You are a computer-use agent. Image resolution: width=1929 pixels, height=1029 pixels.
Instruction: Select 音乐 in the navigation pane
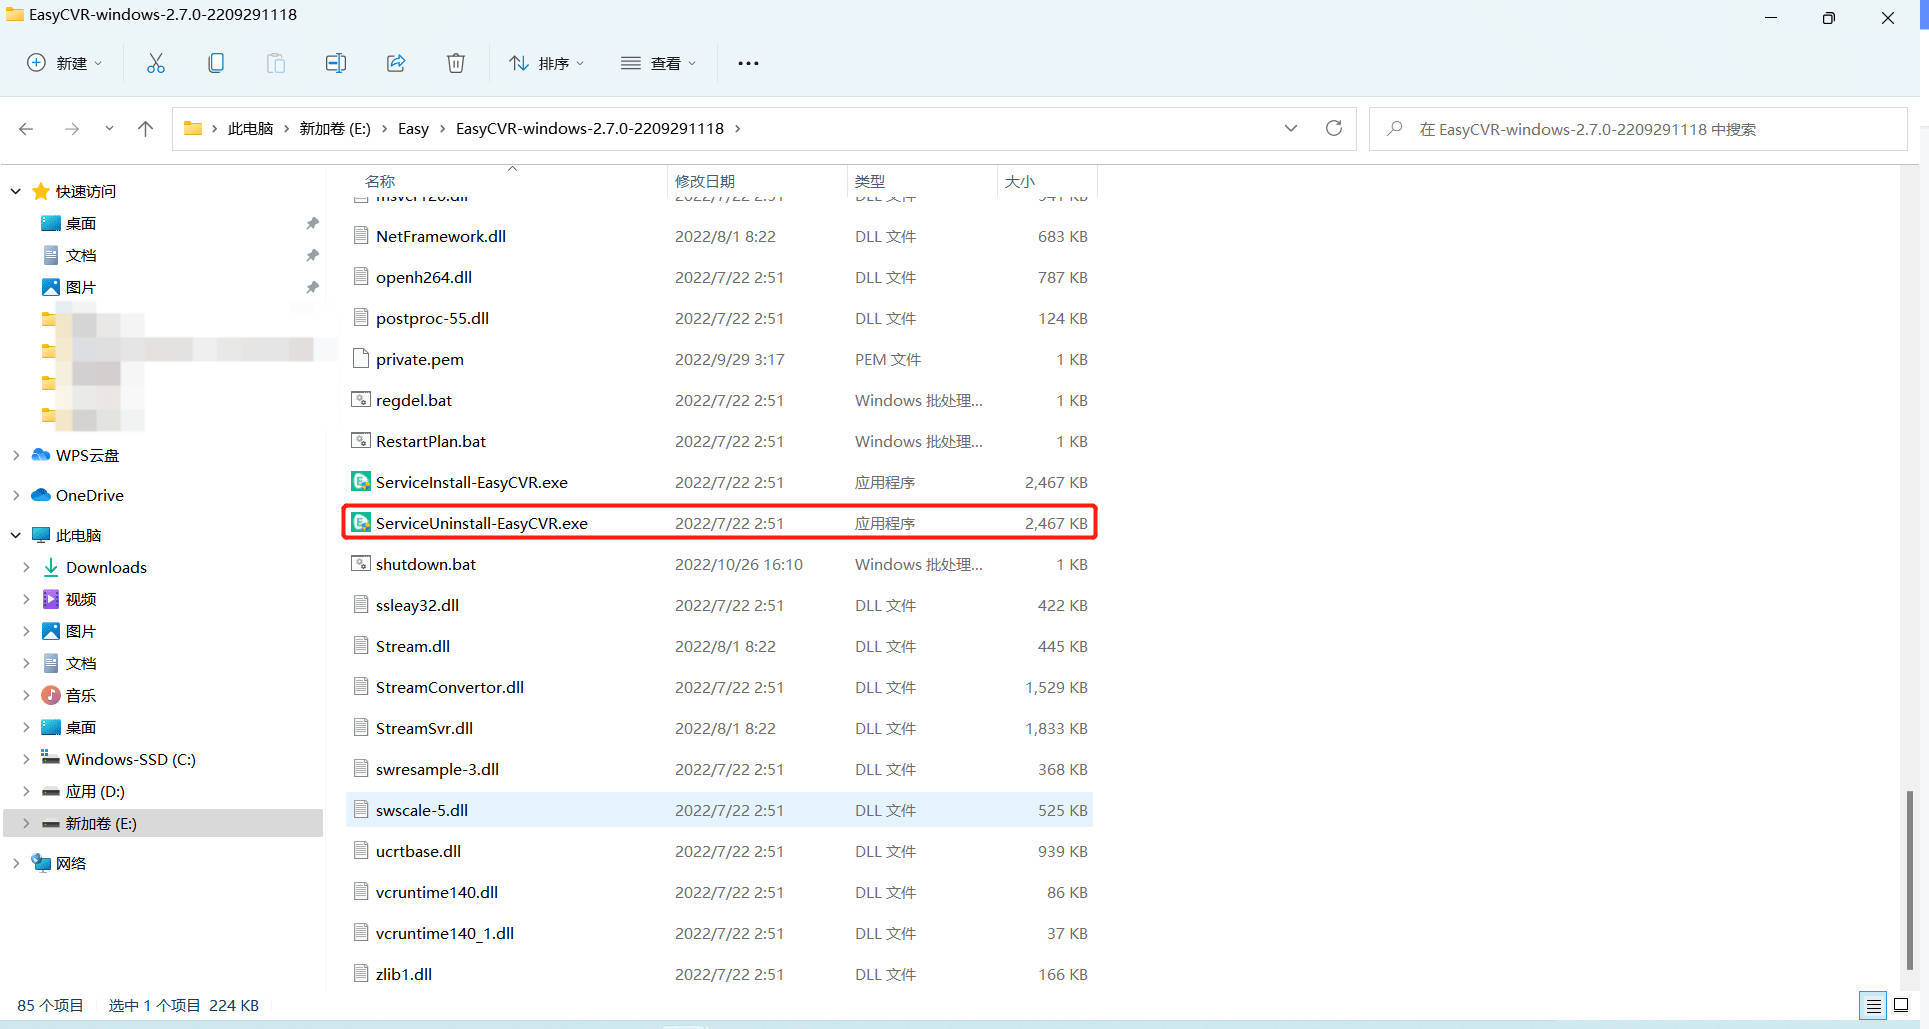81,695
